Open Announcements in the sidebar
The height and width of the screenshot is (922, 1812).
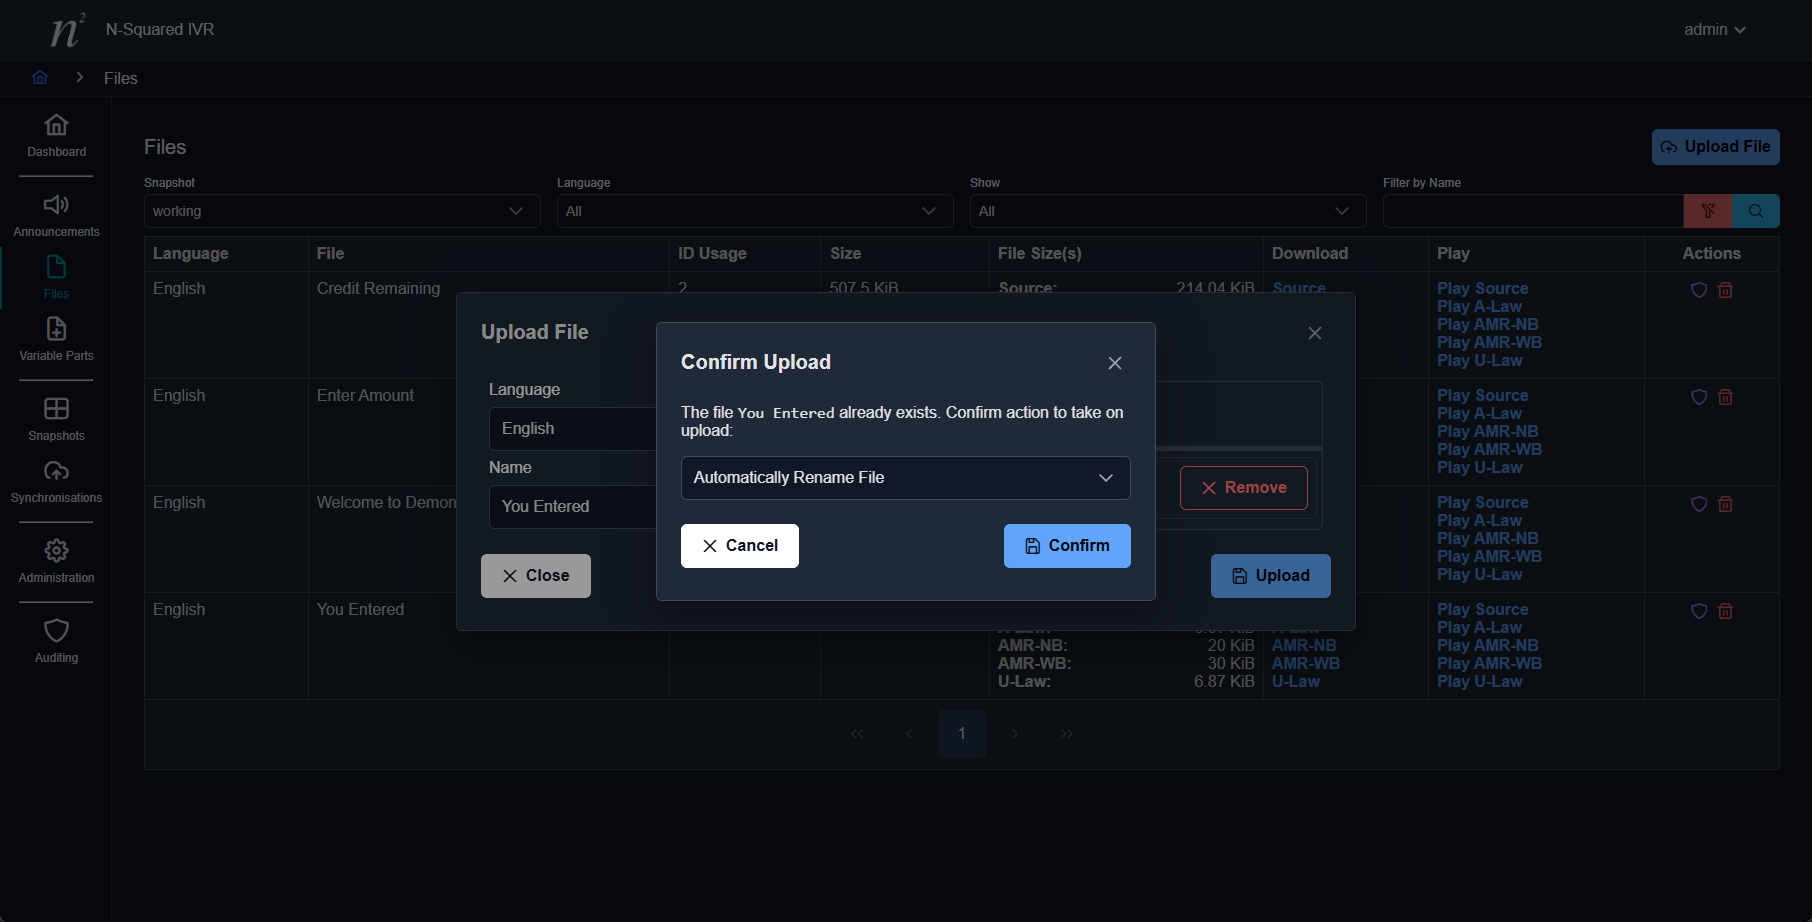56,206
